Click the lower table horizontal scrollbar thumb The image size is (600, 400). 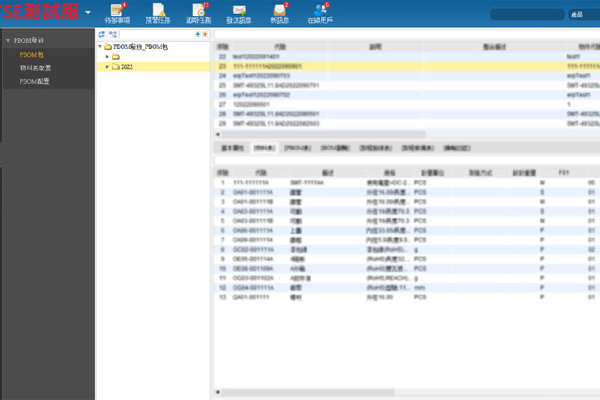point(308,392)
